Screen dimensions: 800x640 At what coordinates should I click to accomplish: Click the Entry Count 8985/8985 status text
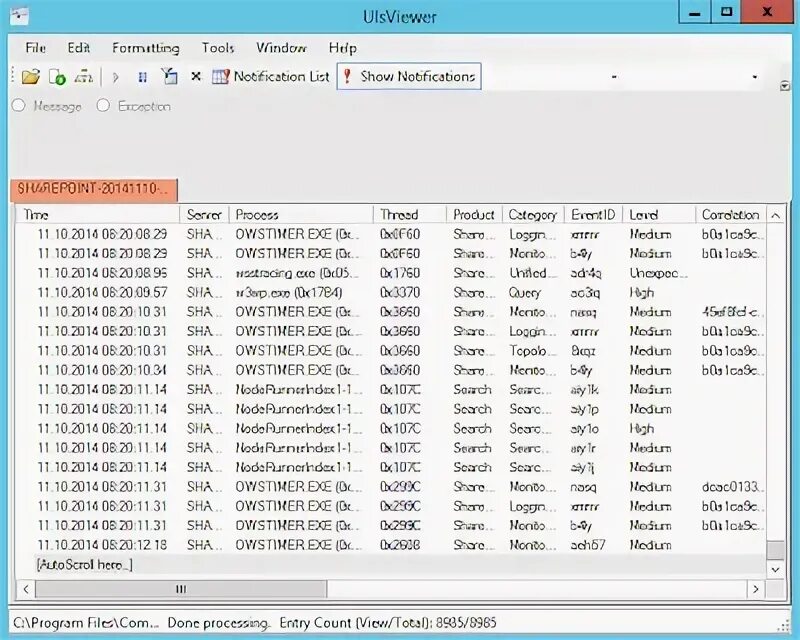[x=388, y=623]
